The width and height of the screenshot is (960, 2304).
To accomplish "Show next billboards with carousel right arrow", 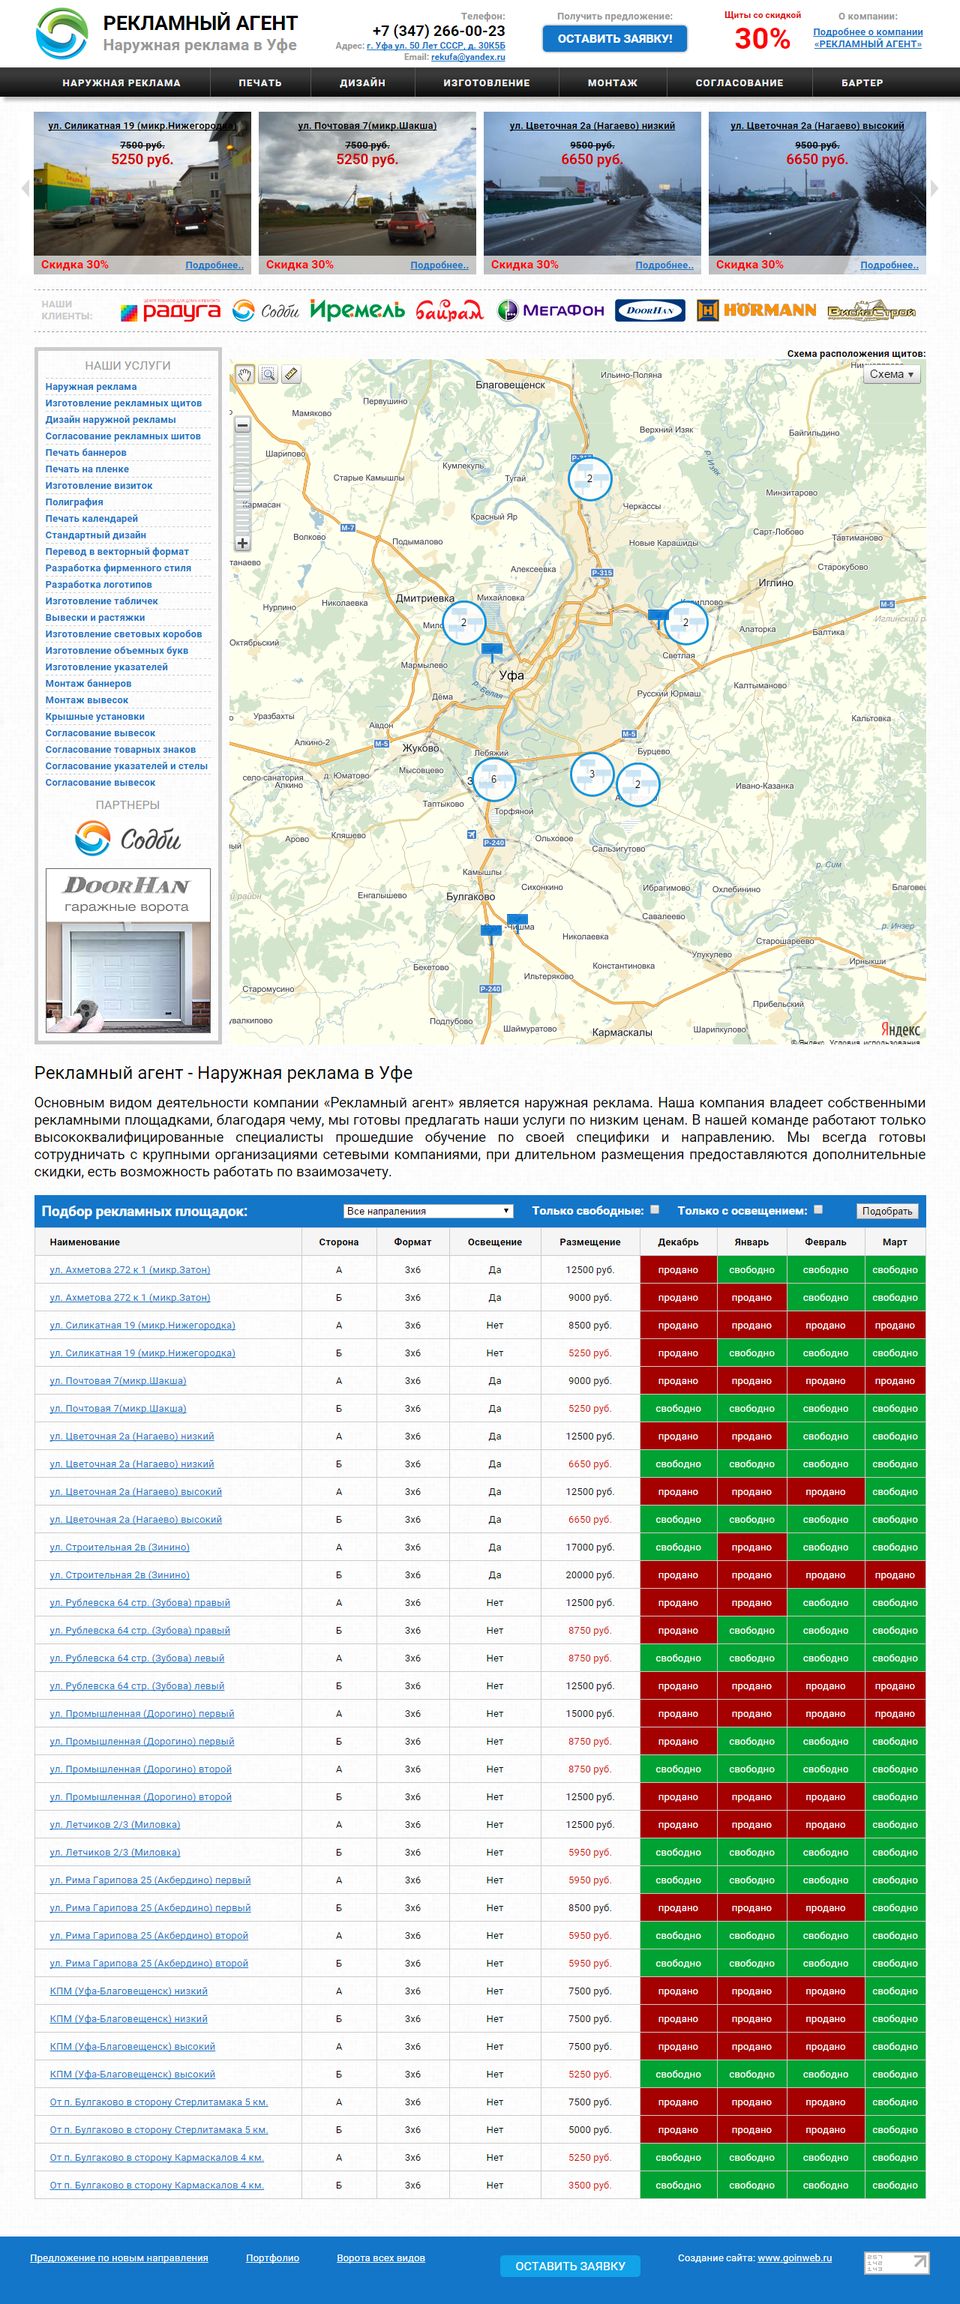I will (x=934, y=188).
